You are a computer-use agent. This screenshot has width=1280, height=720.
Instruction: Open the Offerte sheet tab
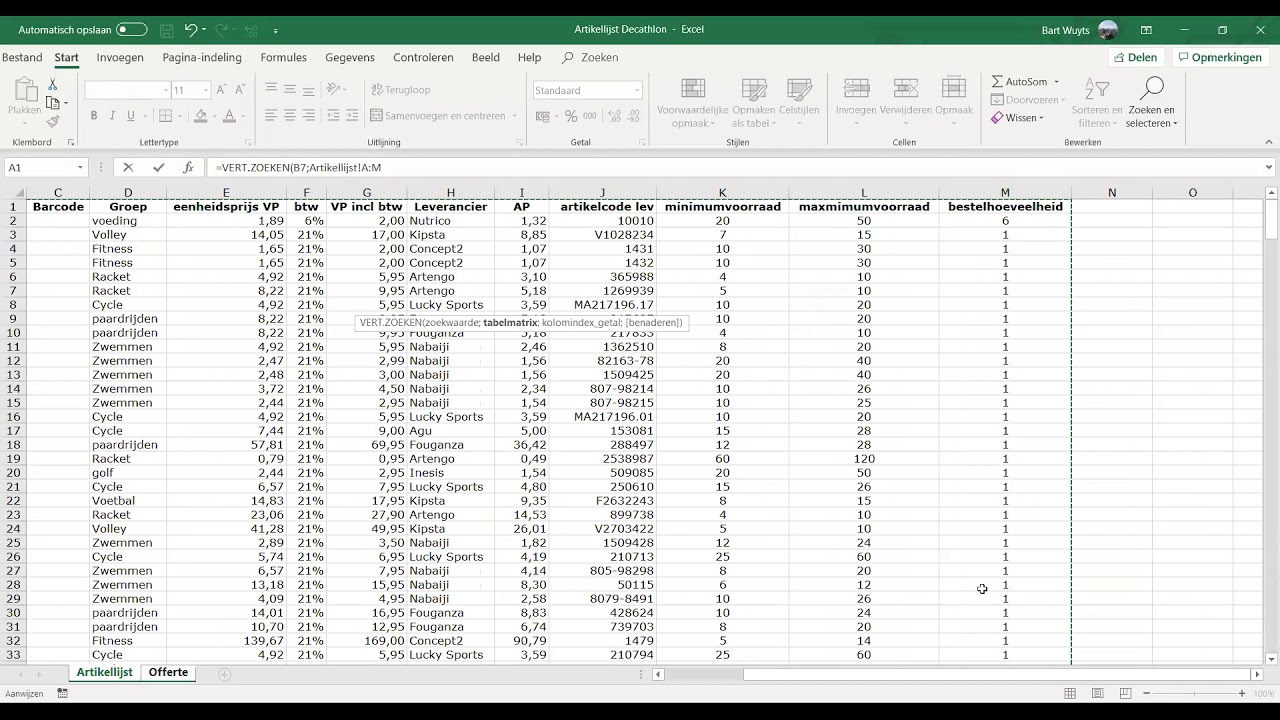168,673
